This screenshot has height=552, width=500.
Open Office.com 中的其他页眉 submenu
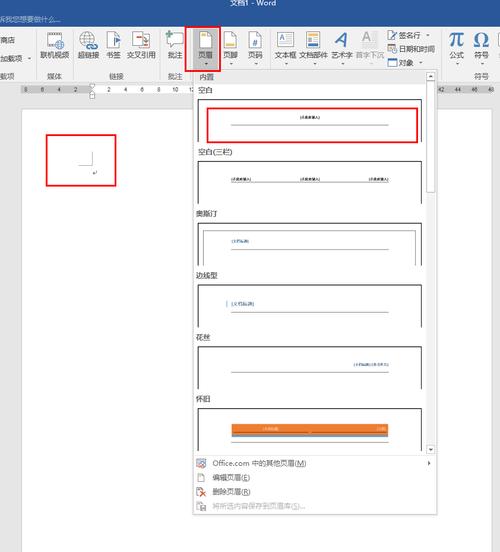(314, 463)
